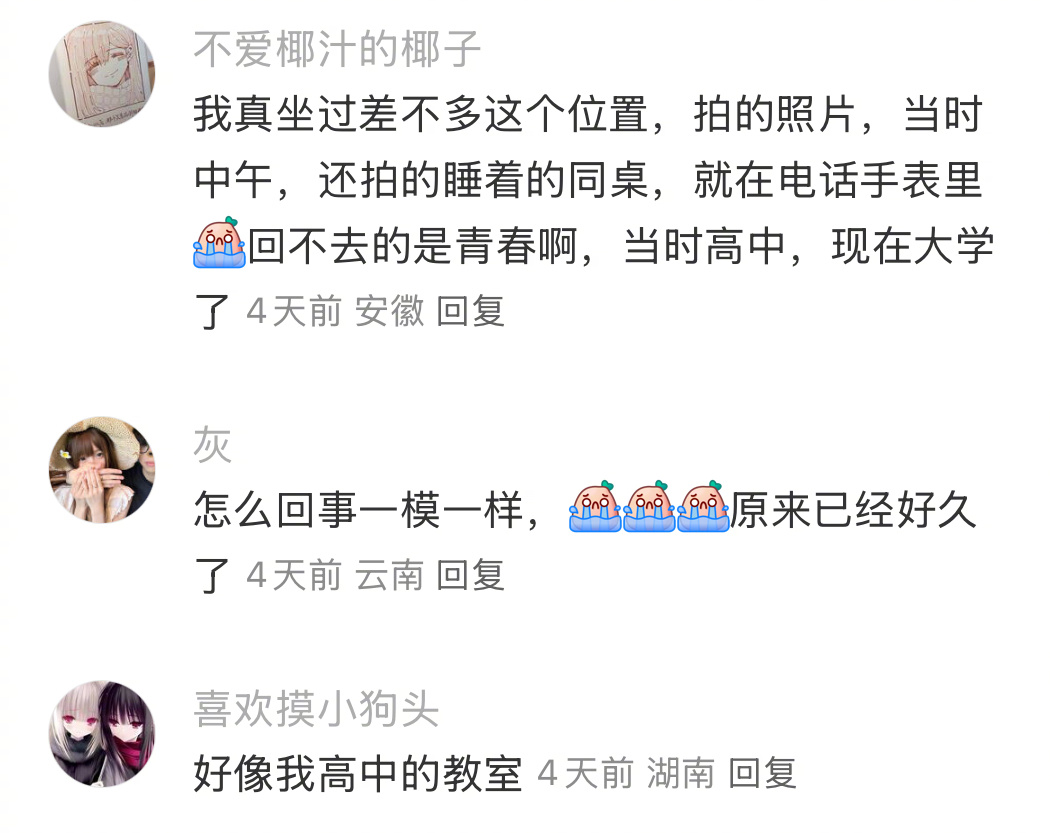Open avatar of user 喜欢摸小狗头
The image size is (1050, 833).
tap(102, 733)
